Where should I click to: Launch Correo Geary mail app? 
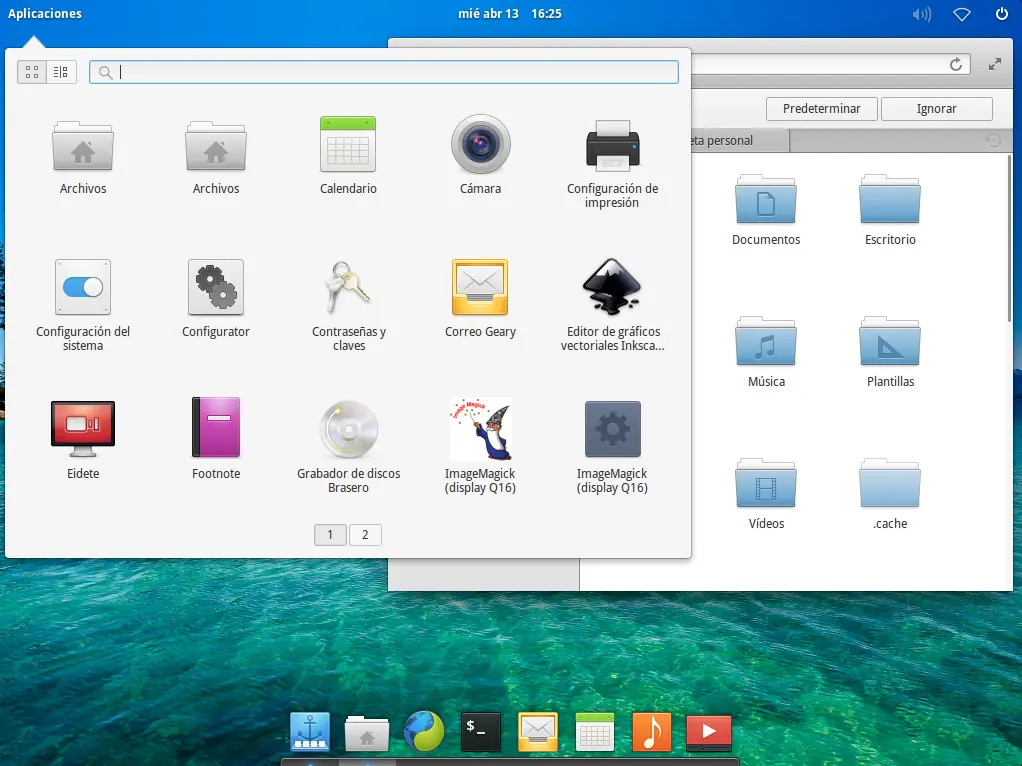pyautogui.click(x=480, y=287)
